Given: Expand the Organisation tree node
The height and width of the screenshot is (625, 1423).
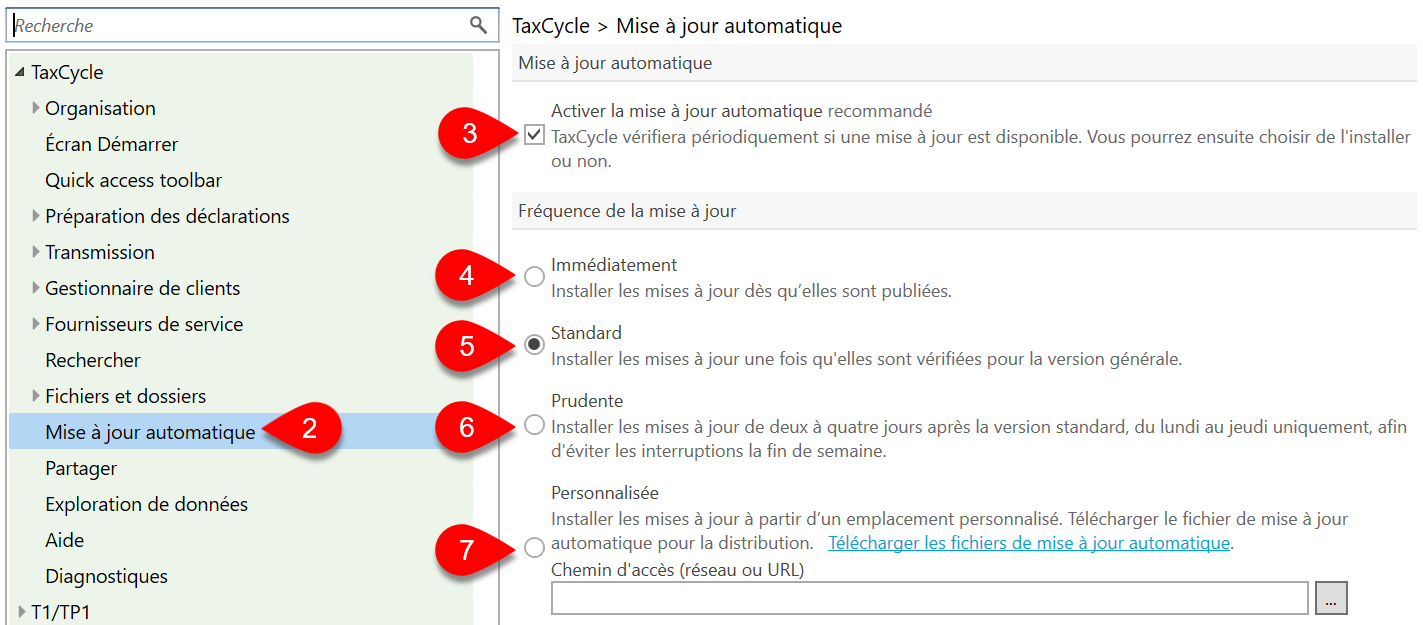Looking at the screenshot, I should click(x=36, y=108).
